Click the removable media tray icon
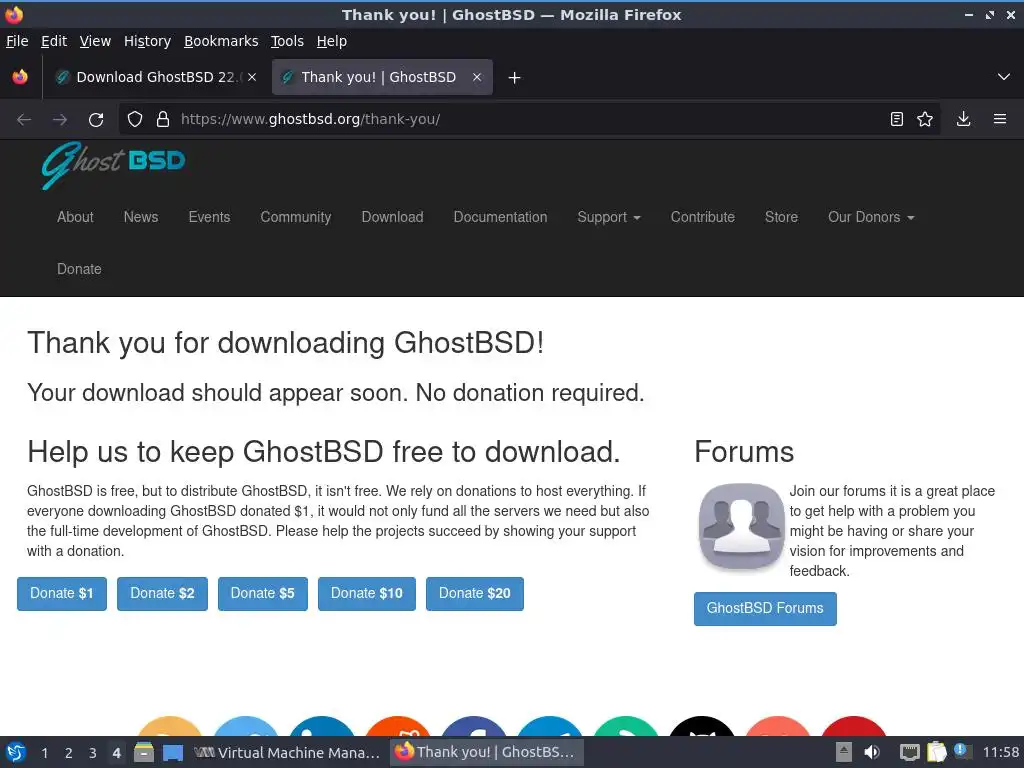This screenshot has width=1024, height=768. tap(844, 752)
